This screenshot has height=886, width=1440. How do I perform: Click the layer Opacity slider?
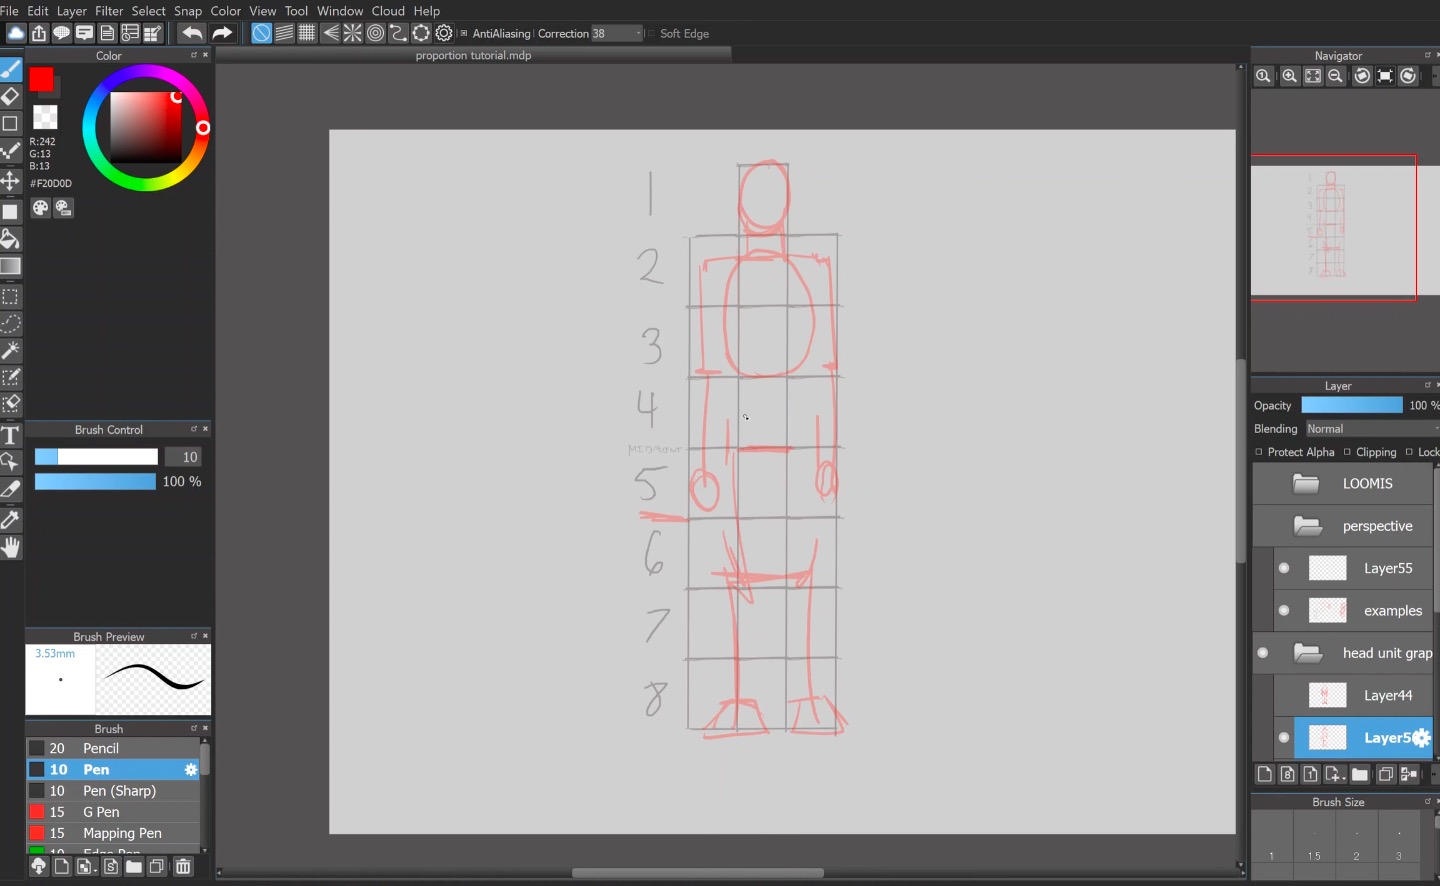1351,405
